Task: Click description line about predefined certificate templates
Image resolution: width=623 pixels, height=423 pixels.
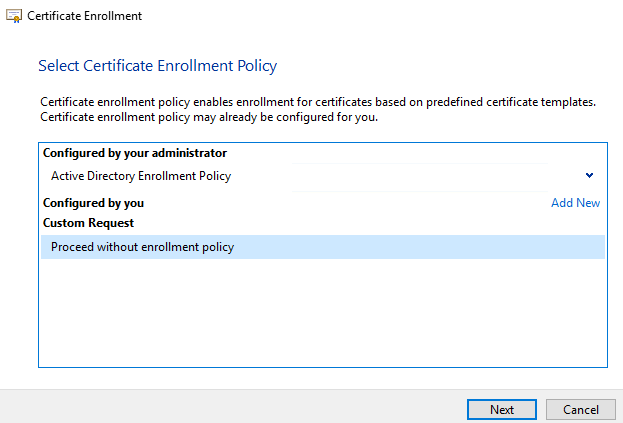Action: pos(318,102)
